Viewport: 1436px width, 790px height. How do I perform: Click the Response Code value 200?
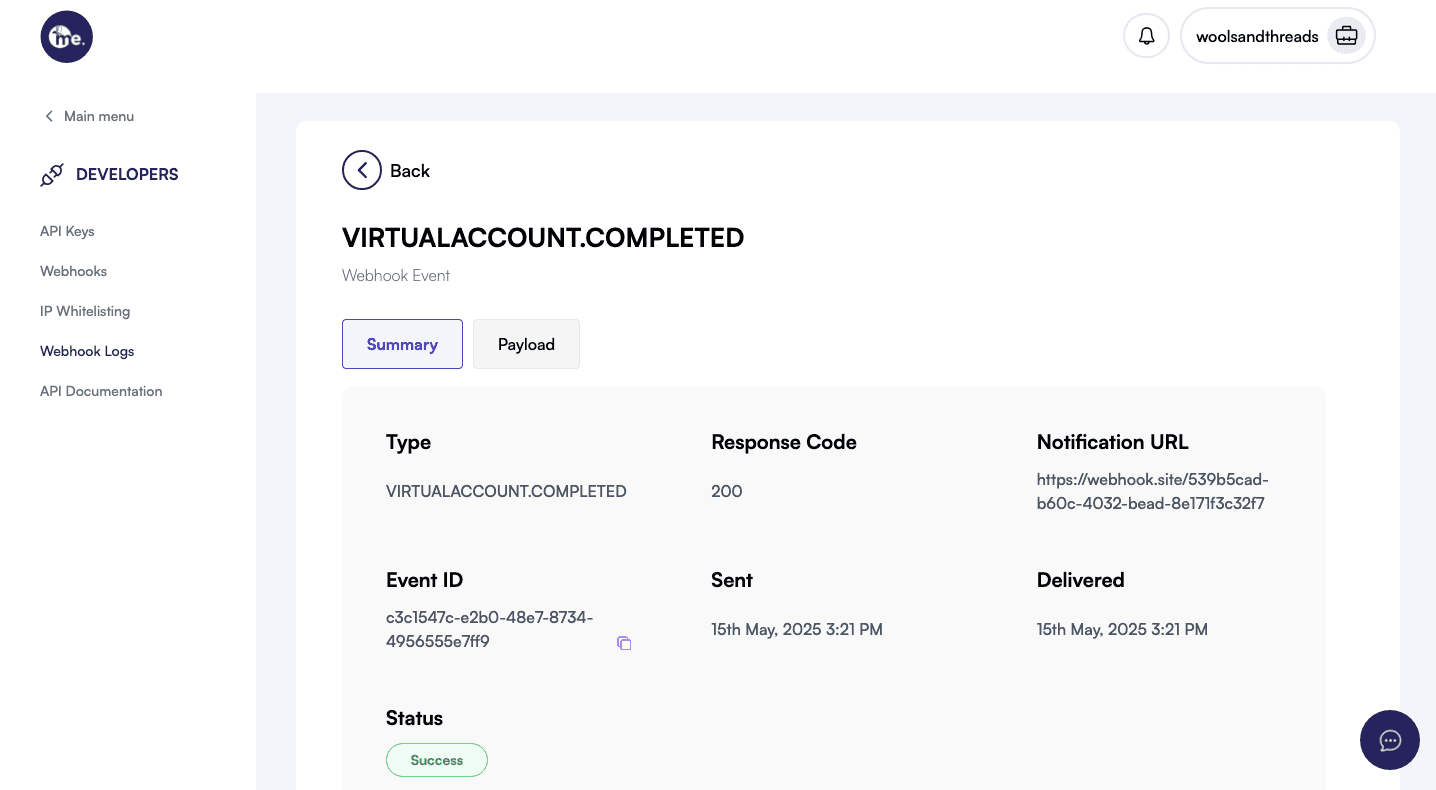(x=727, y=491)
